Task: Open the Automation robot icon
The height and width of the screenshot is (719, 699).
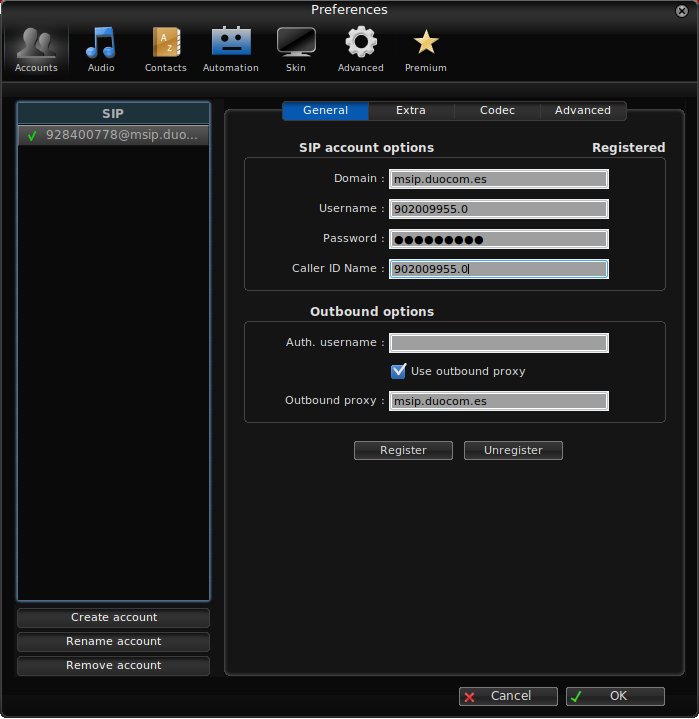Action: click(x=231, y=48)
